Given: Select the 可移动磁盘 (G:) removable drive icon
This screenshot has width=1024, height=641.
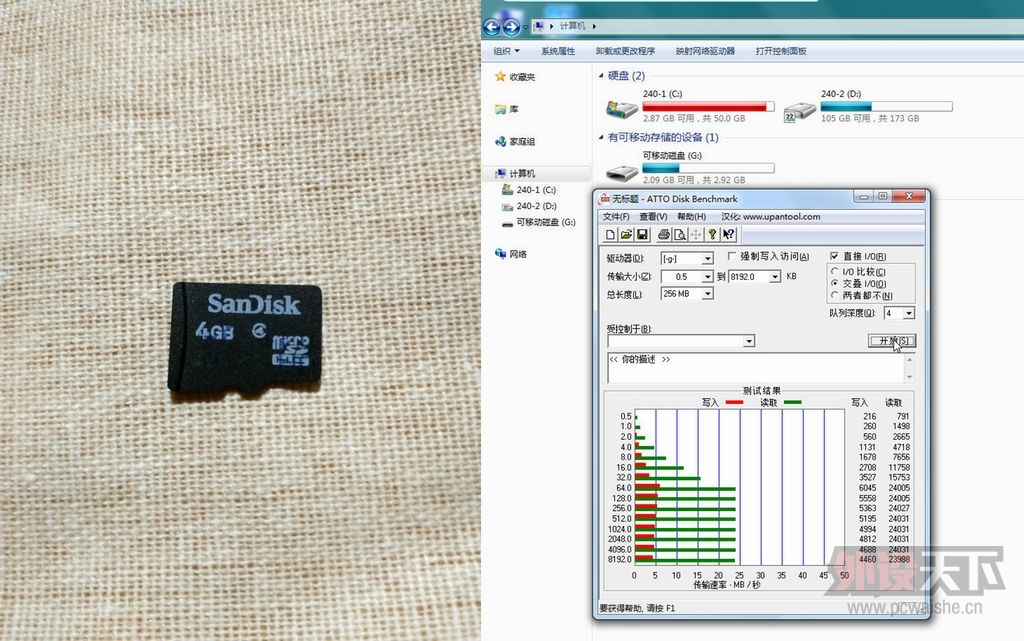Looking at the screenshot, I should pyautogui.click(x=622, y=172).
